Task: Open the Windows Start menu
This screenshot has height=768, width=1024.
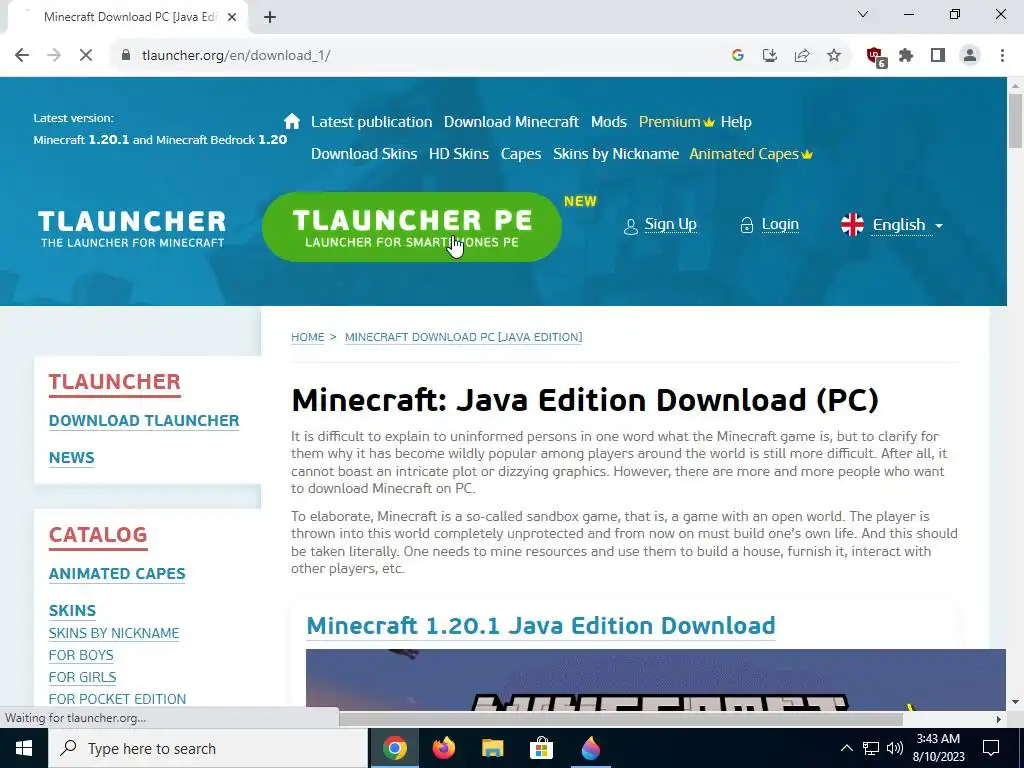Action: (24, 748)
